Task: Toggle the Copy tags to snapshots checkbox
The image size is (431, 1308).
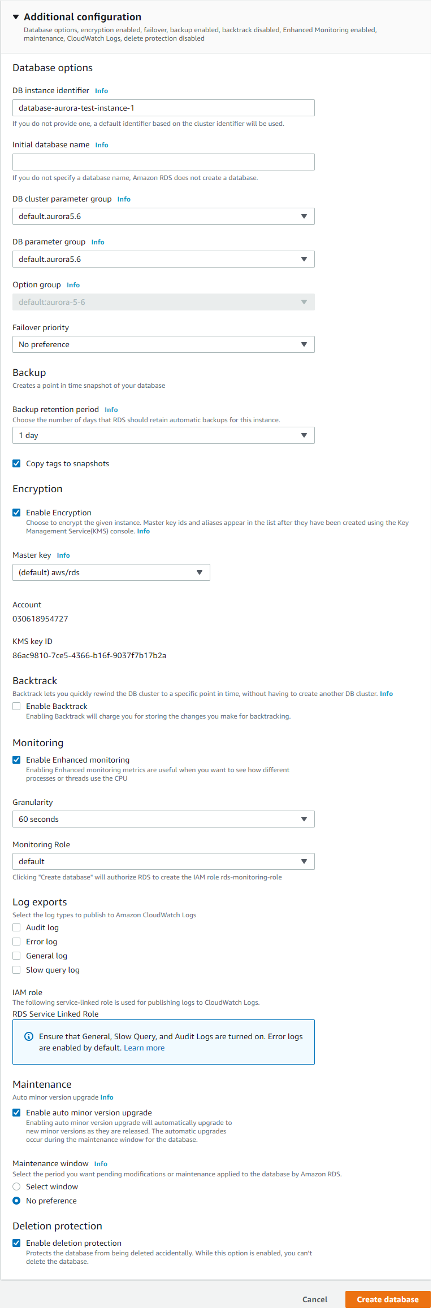Action: click(x=16, y=463)
